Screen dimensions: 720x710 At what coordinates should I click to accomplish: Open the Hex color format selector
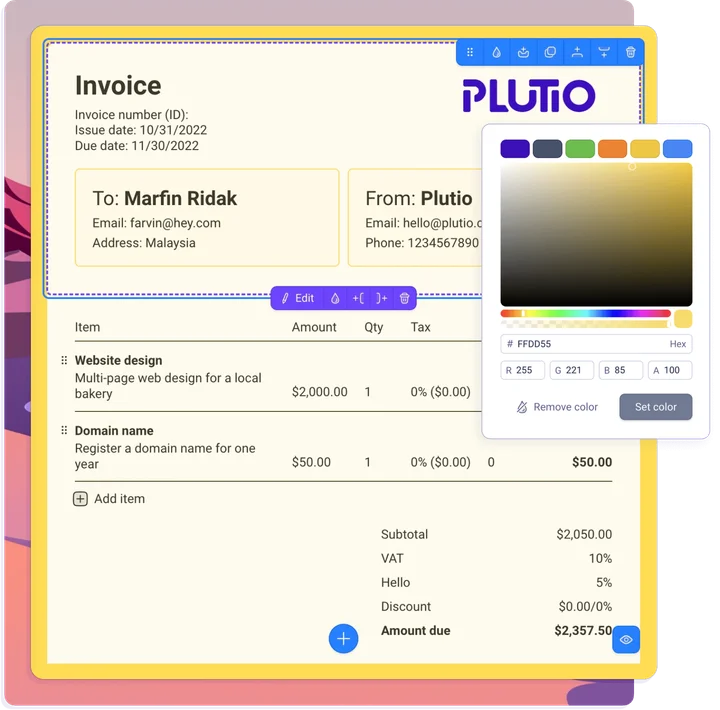(677, 344)
